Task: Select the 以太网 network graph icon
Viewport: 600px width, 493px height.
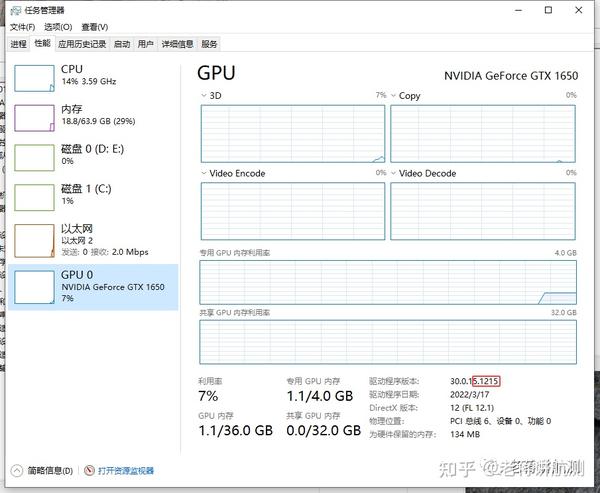Action: pos(34,241)
